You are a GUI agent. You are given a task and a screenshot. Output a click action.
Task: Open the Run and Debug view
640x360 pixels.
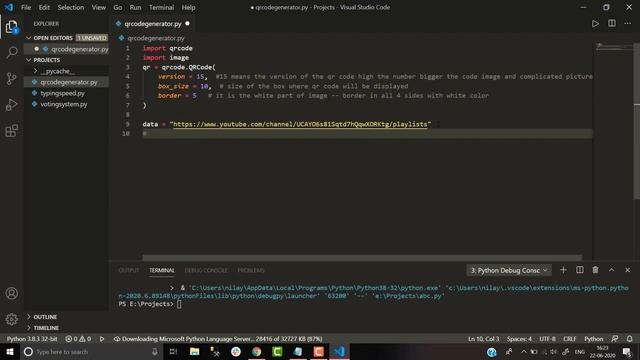coord(11,104)
